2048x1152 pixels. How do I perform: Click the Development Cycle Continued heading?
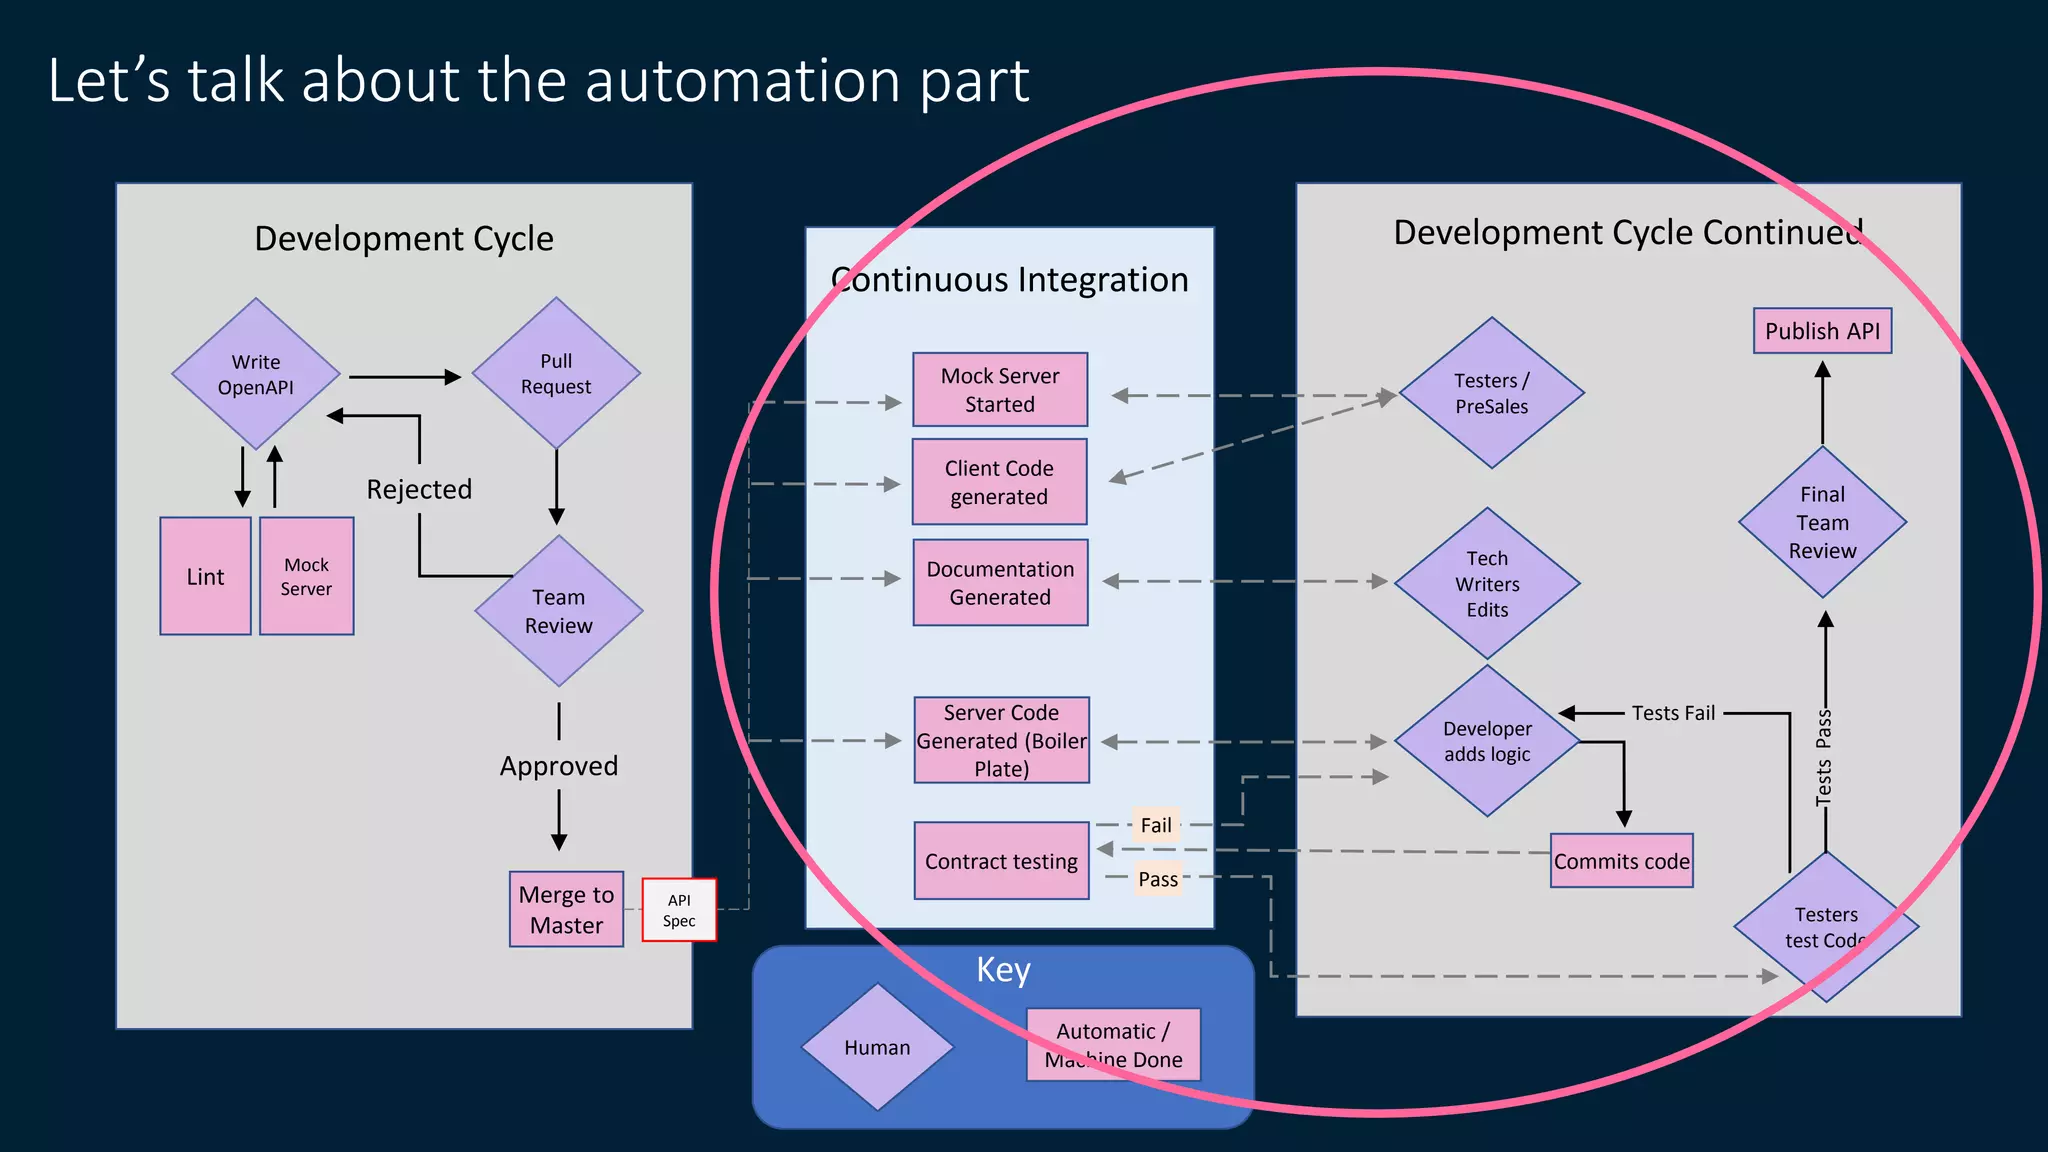(1628, 233)
